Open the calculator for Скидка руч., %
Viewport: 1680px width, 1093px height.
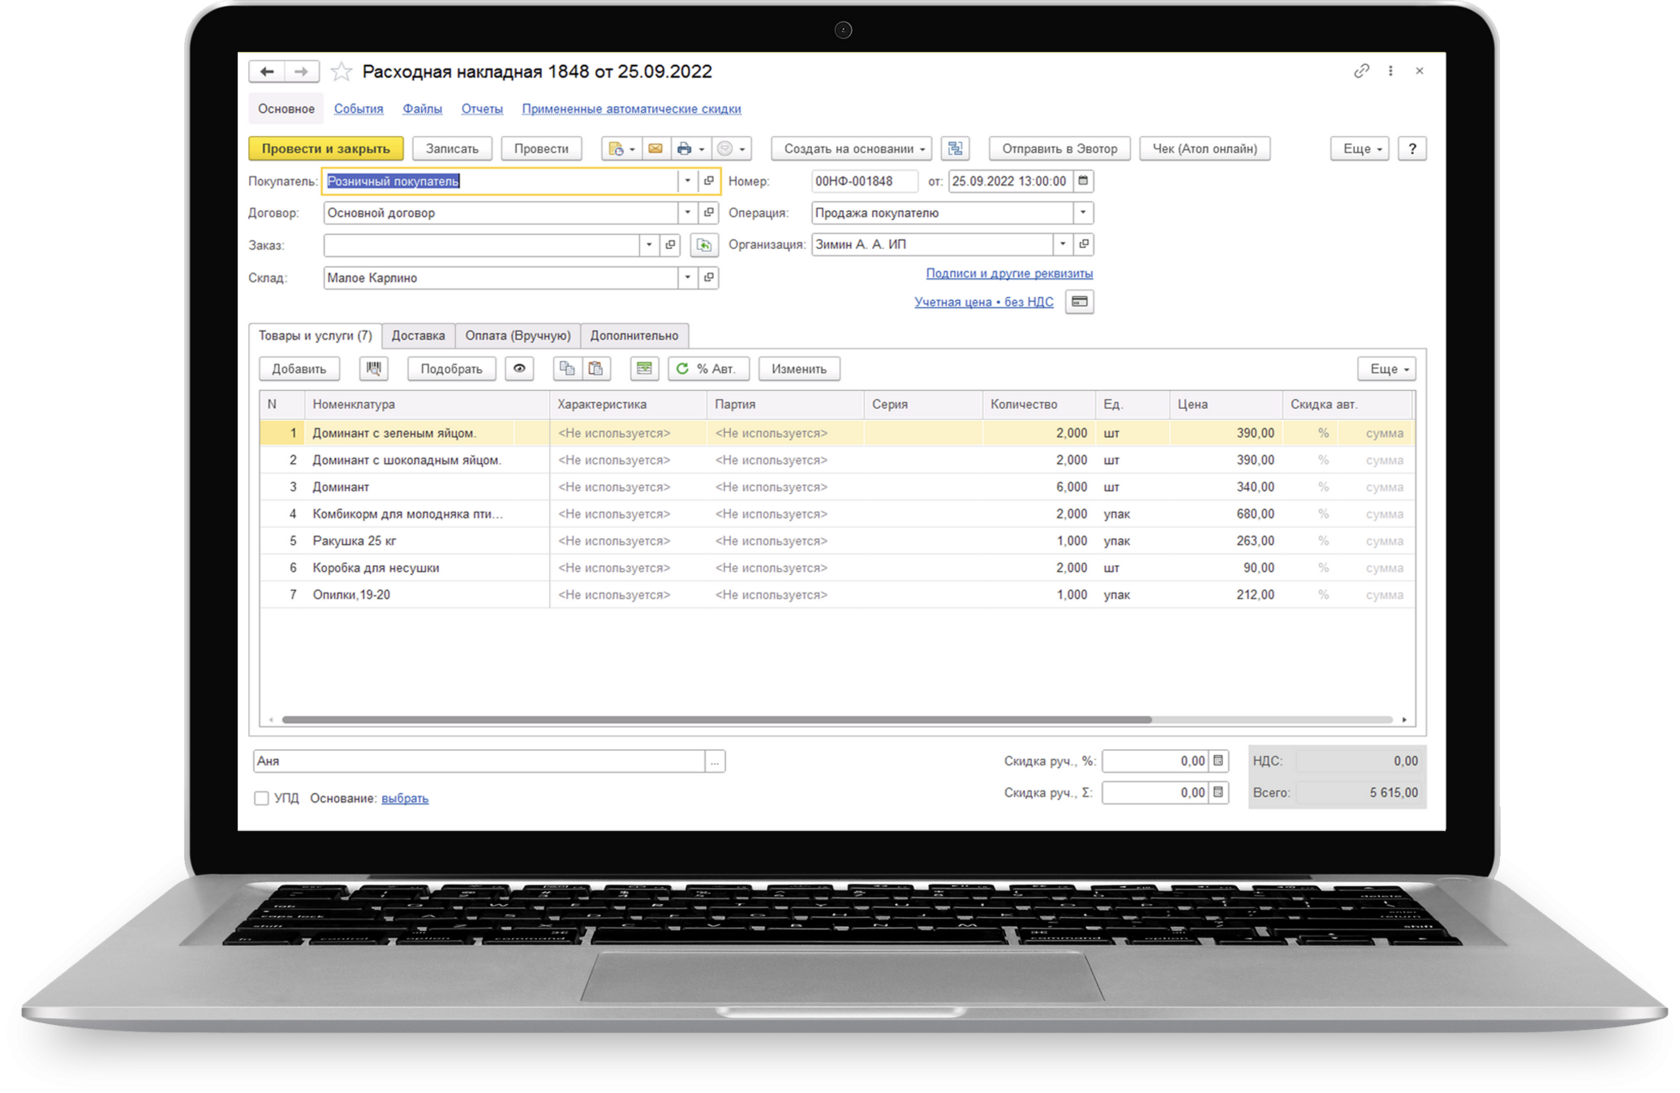[1218, 761]
